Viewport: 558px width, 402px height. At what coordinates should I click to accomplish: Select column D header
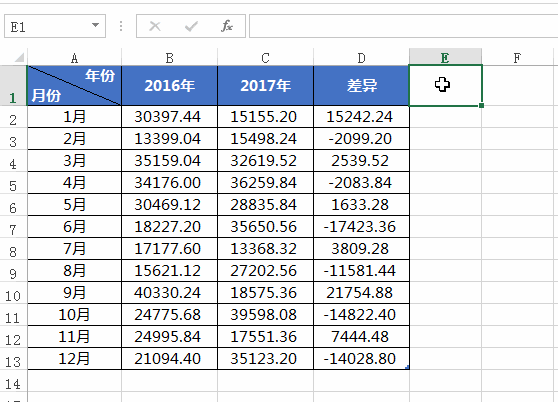[362, 58]
